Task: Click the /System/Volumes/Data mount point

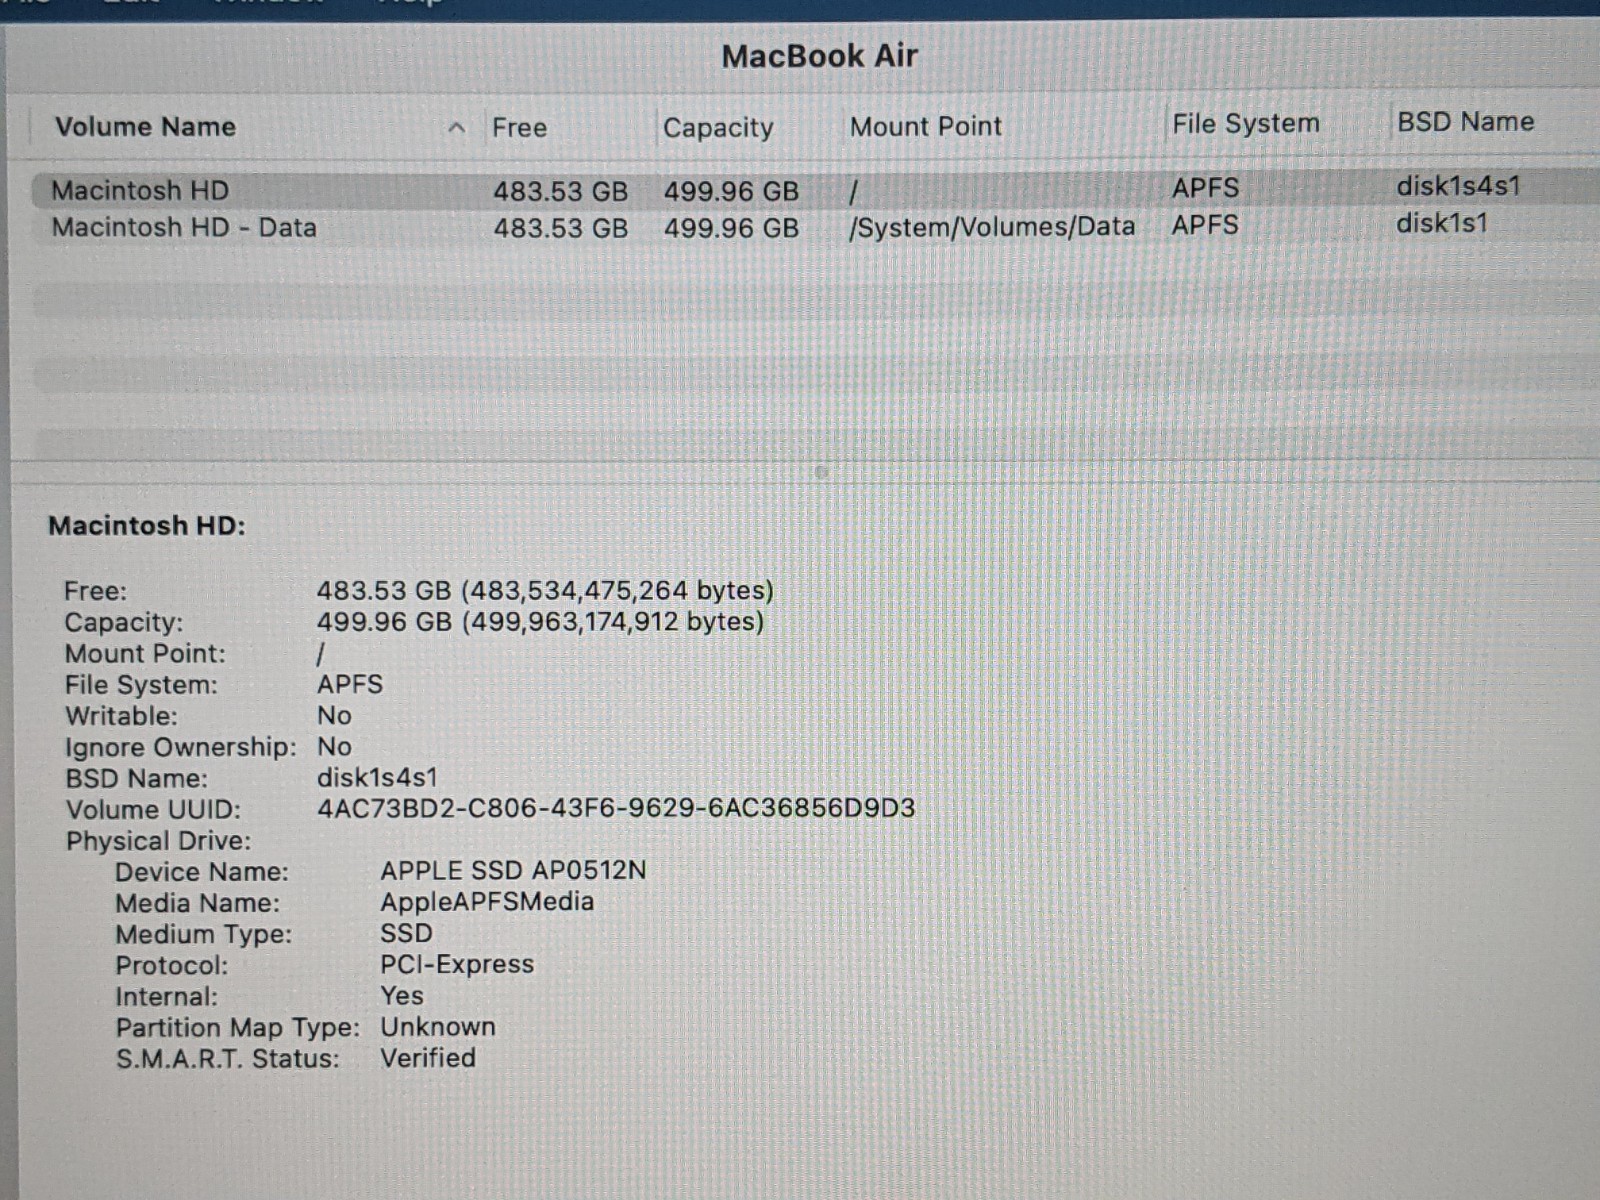Action: point(992,227)
